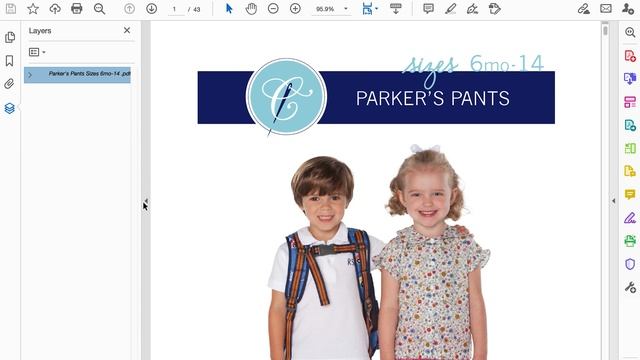
Task: Open the green printer tool in right pane
Action: tap(630, 241)
